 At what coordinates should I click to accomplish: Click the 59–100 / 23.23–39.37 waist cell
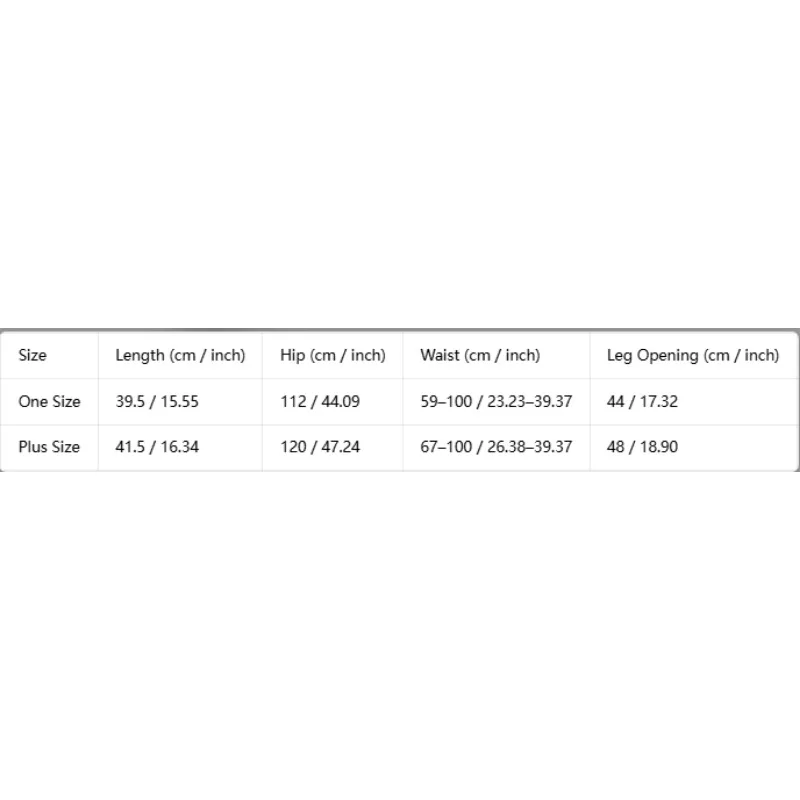coord(496,402)
